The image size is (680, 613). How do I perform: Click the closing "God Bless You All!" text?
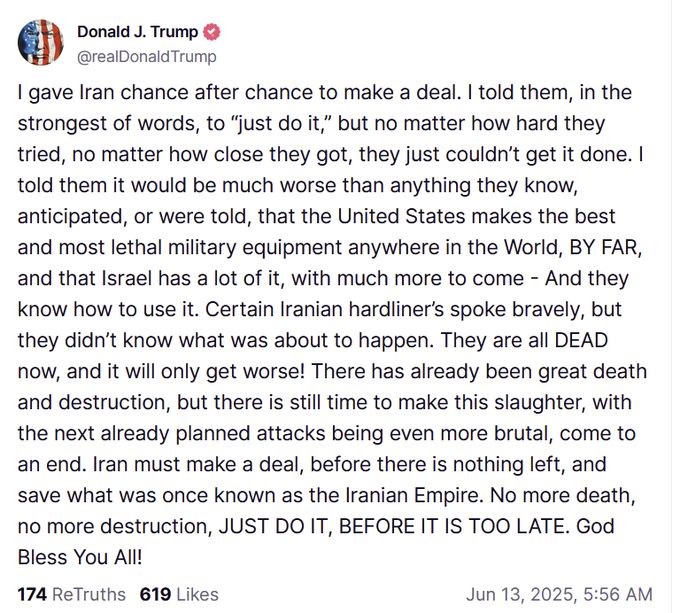(x=316, y=542)
